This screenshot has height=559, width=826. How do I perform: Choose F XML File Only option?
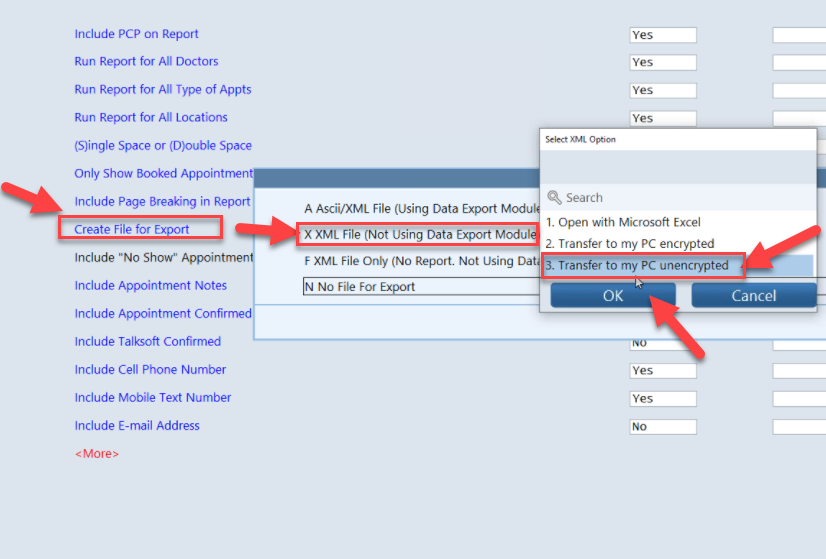point(422,261)
